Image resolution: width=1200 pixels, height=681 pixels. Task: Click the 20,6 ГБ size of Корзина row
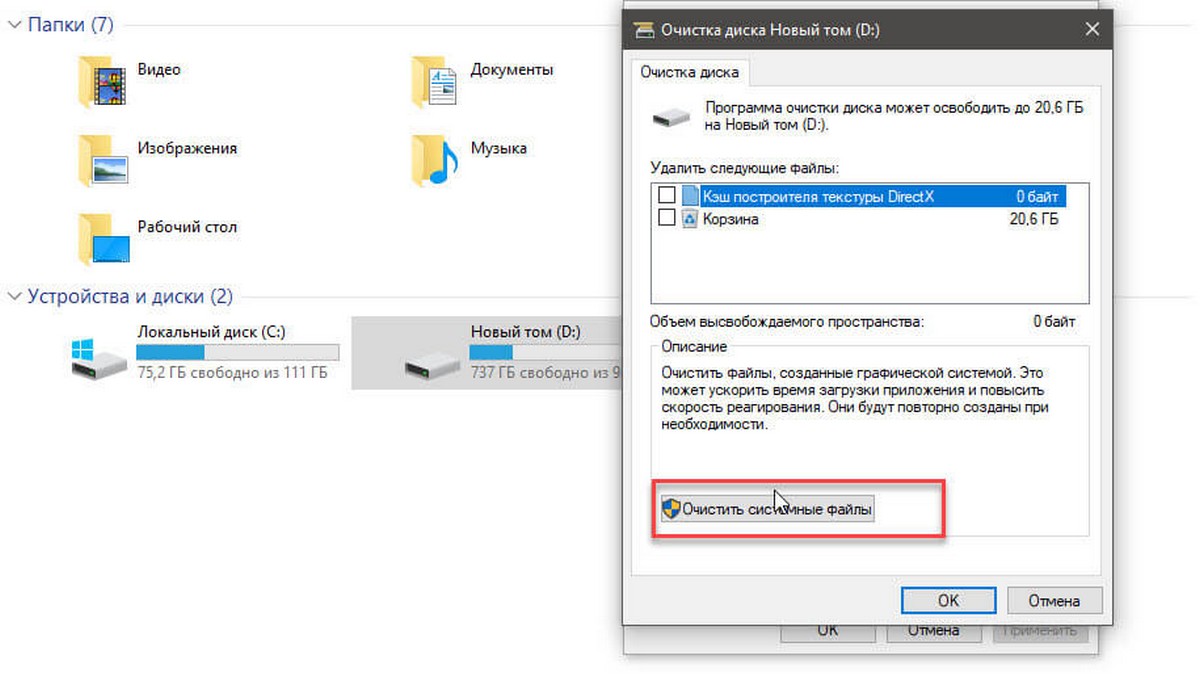point(1033,219)
